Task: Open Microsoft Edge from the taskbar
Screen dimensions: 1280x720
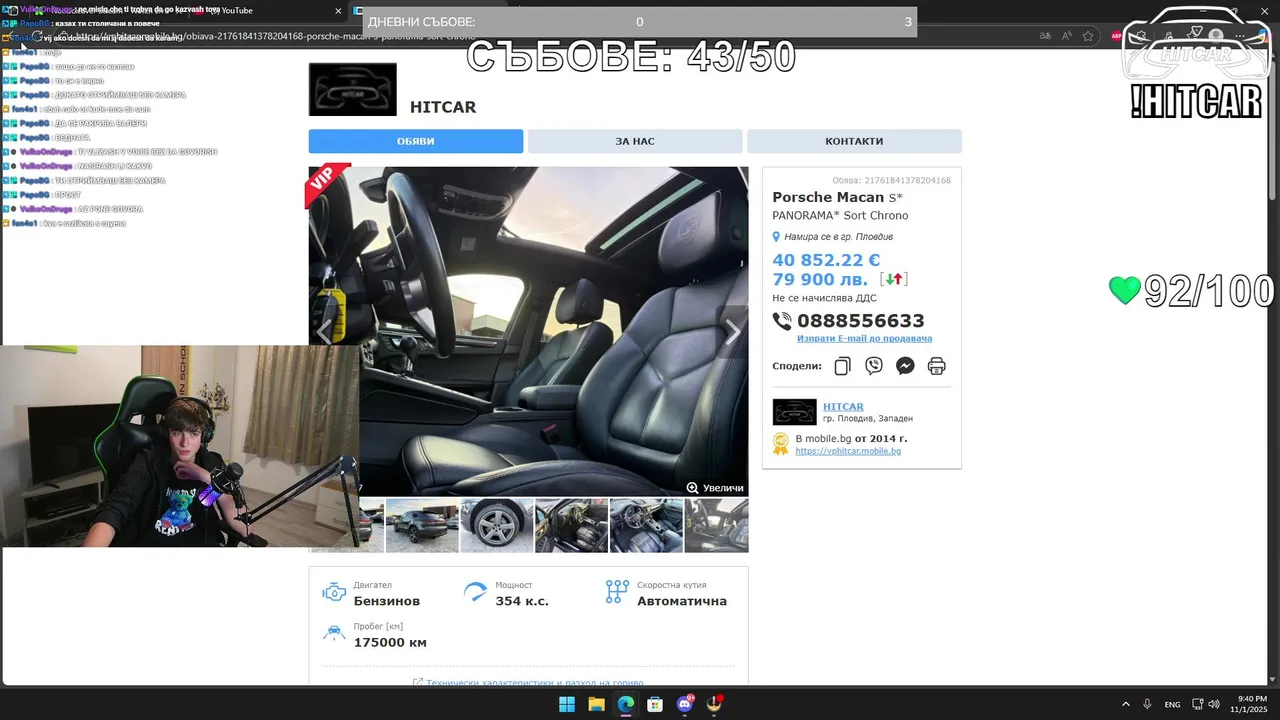Action: tap(626, 704)
